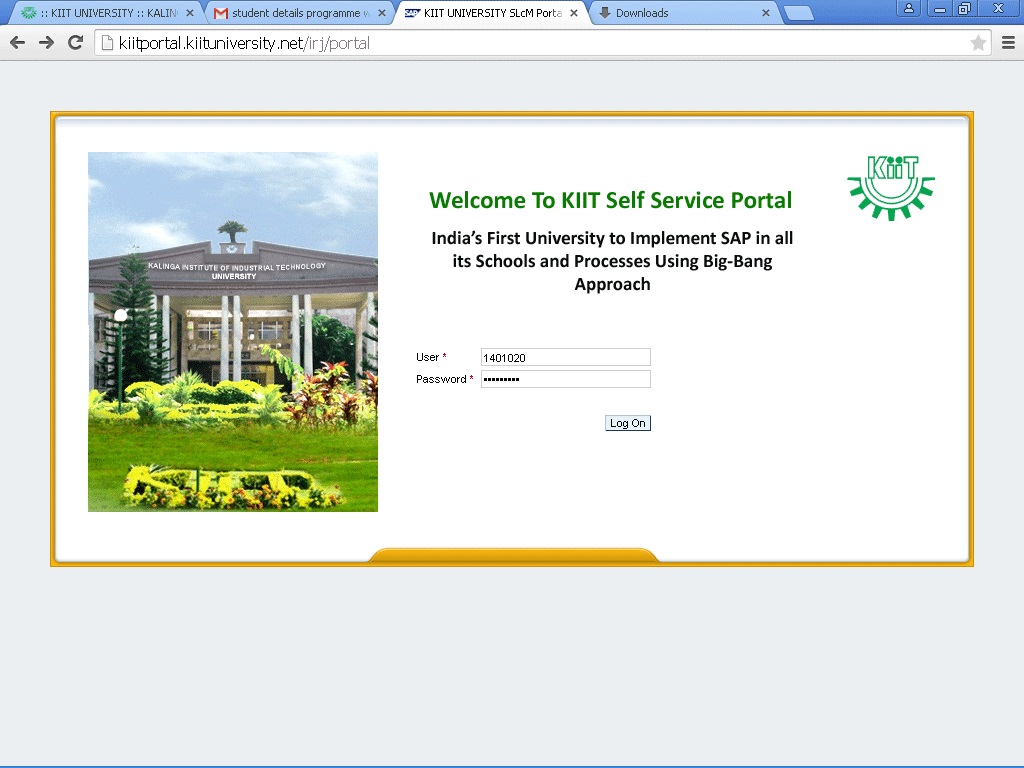Click the back navigation arrow
The image size is (1024, 768).
pos(16,42)
